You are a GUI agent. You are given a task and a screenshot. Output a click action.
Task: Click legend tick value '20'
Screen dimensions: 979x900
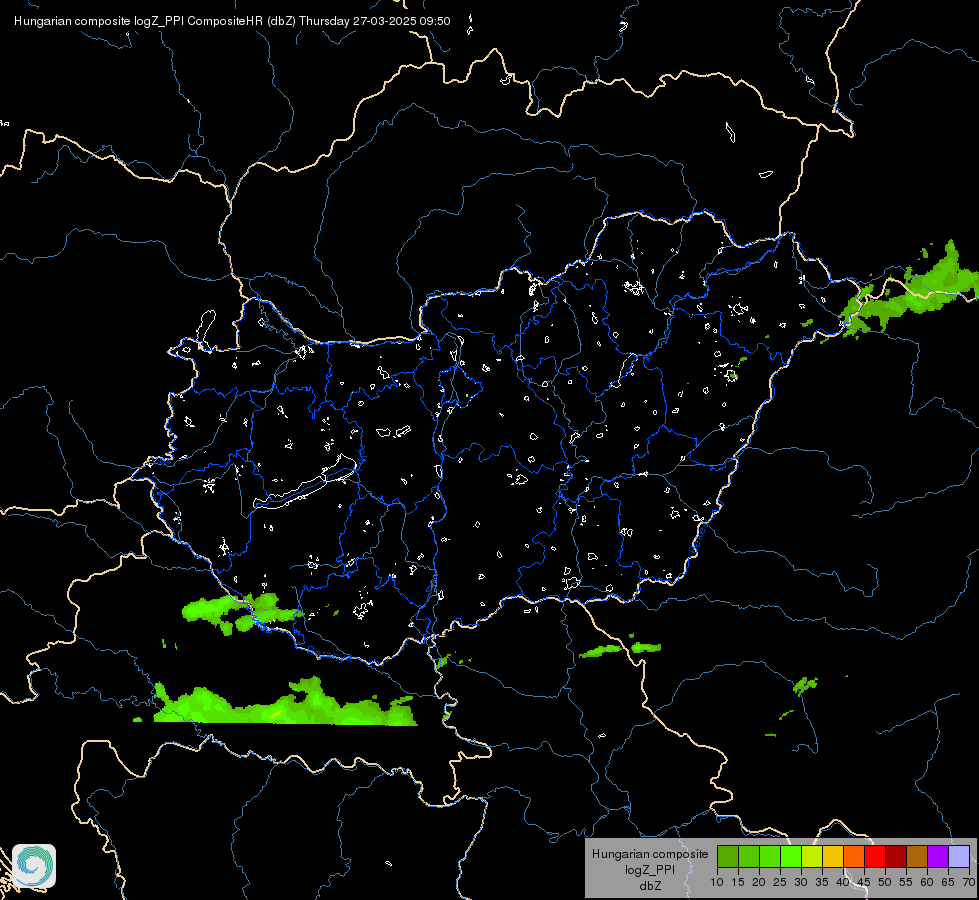[x=759, y=883]
